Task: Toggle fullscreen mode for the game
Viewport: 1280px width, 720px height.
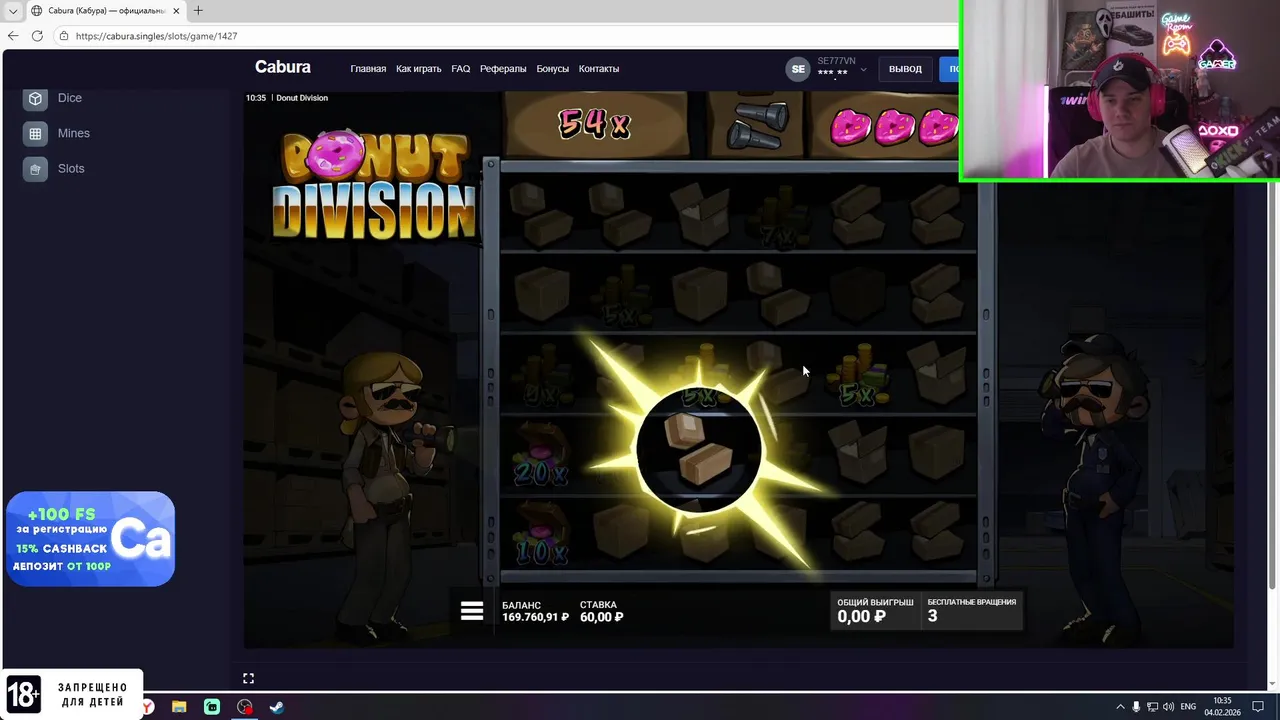Action: 248,678
